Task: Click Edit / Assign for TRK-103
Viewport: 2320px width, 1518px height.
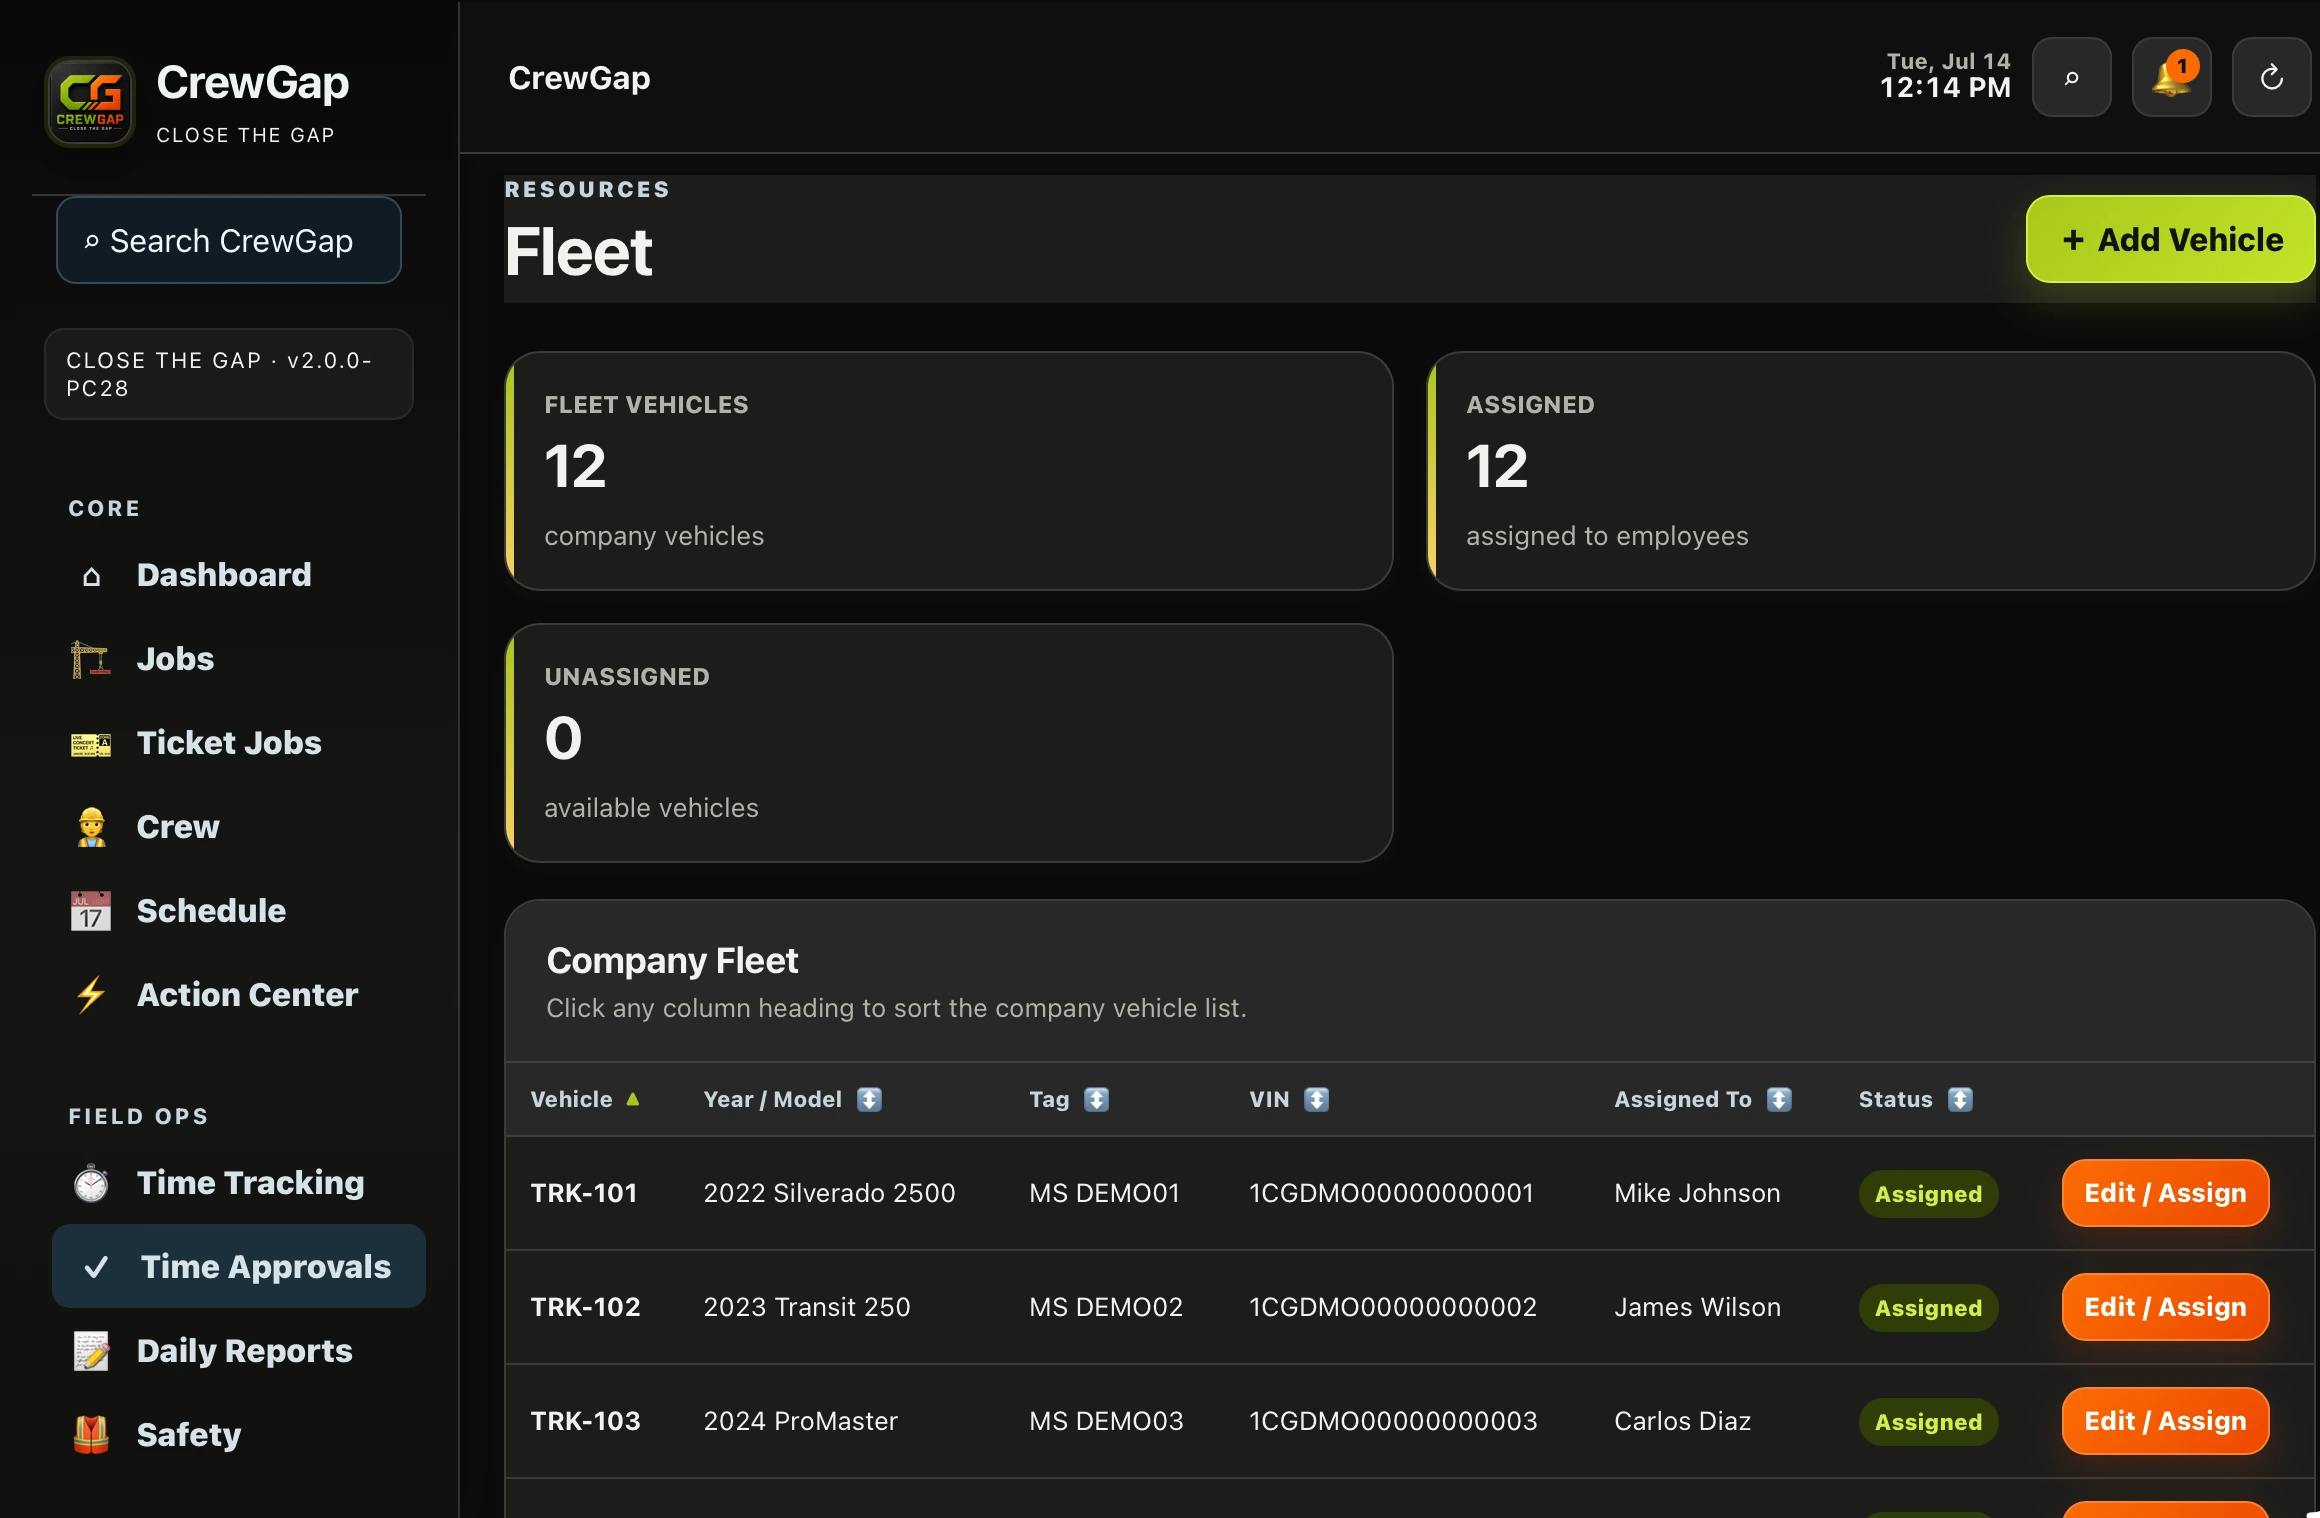Action: 2165,1422
